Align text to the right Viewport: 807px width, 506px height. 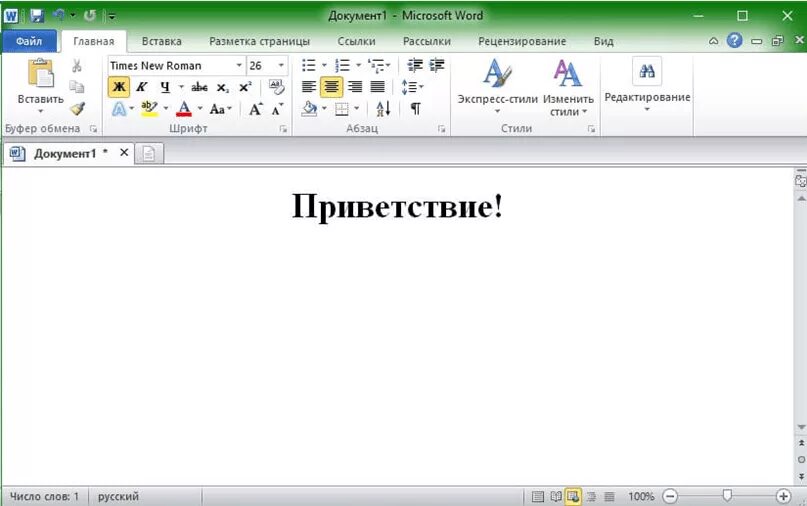[x=355, y=87]
